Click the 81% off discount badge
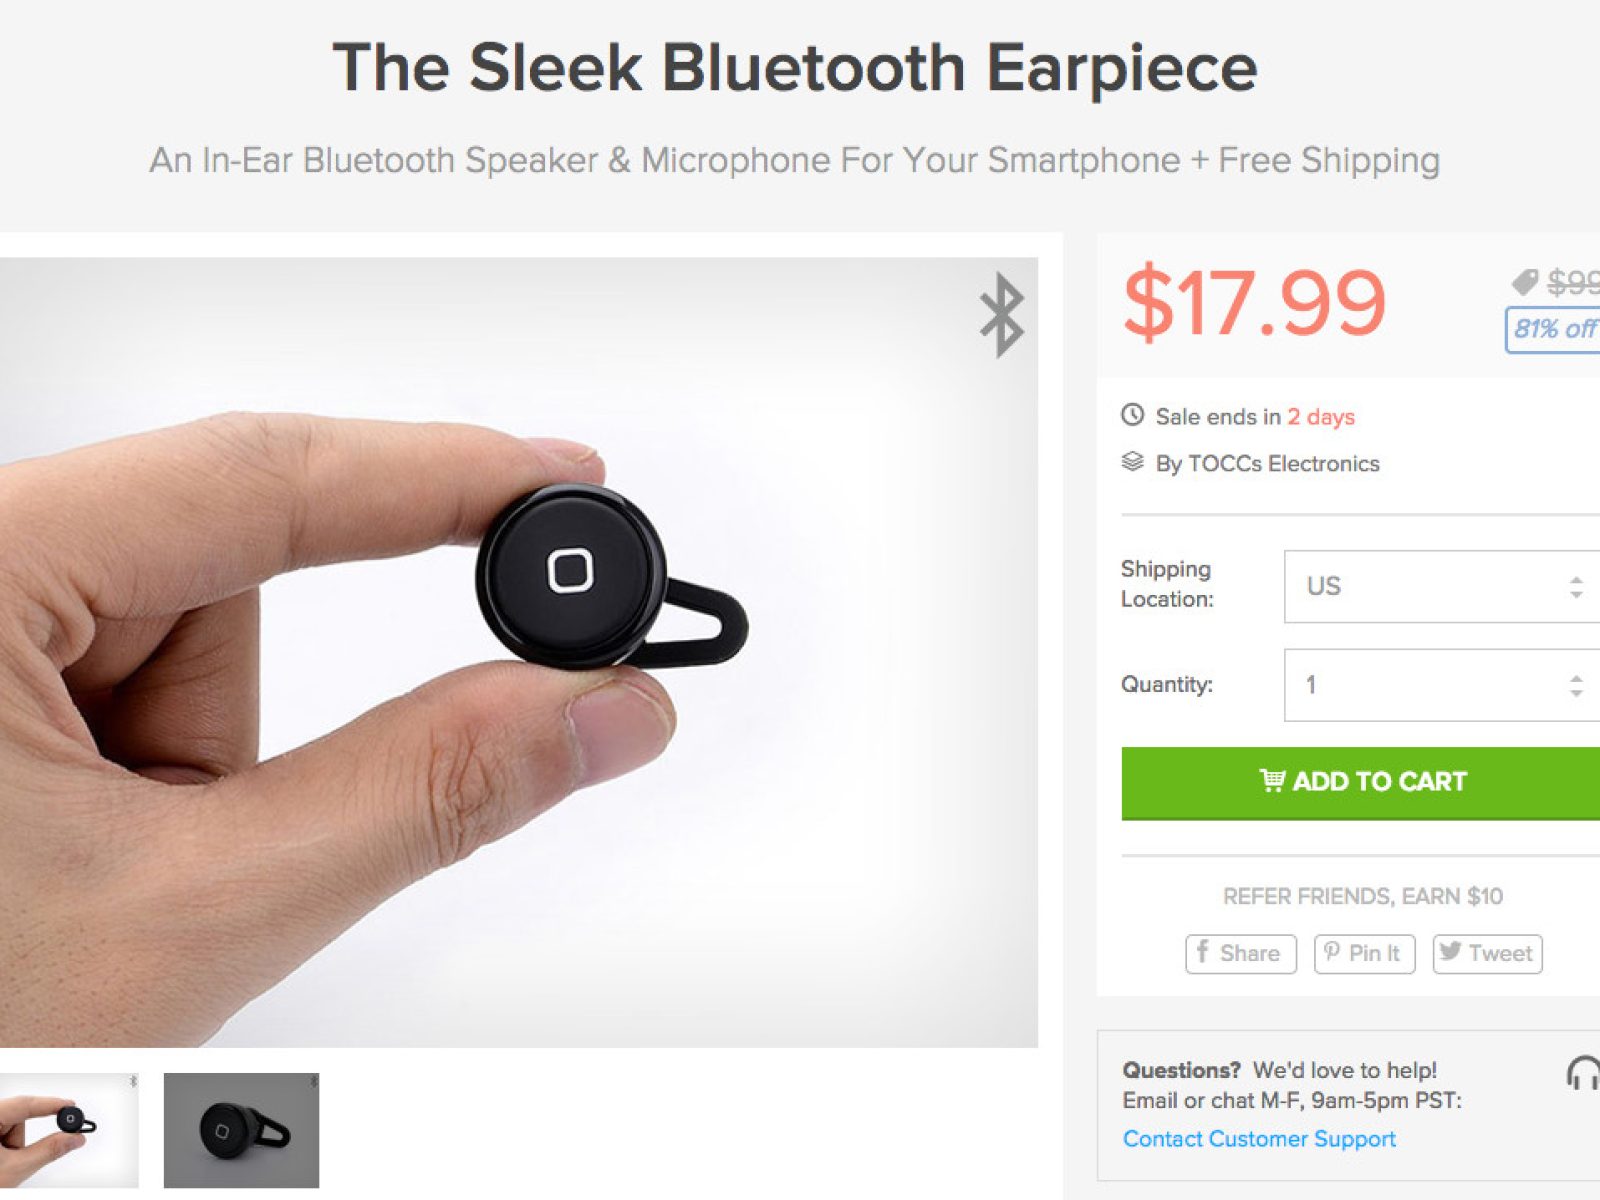1600x1200 pixels. tap(1553, 329)
